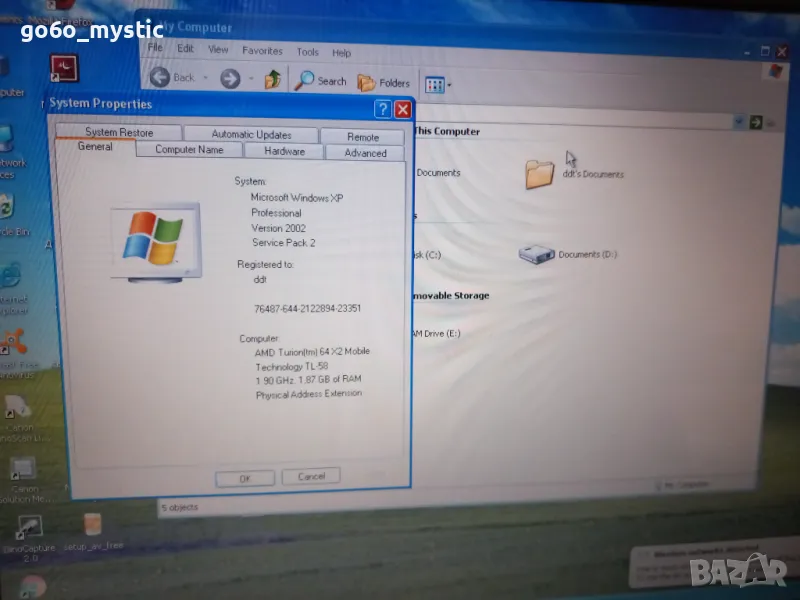Select the Documents (D:) drive icon
Screen dimensions: 800x600
(536, 254)
